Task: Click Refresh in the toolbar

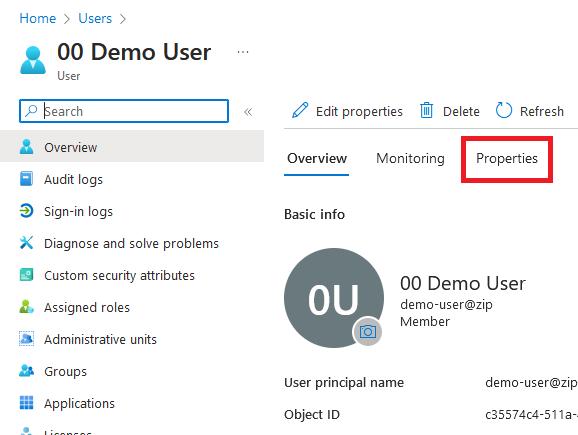Action: pos(530,111)
